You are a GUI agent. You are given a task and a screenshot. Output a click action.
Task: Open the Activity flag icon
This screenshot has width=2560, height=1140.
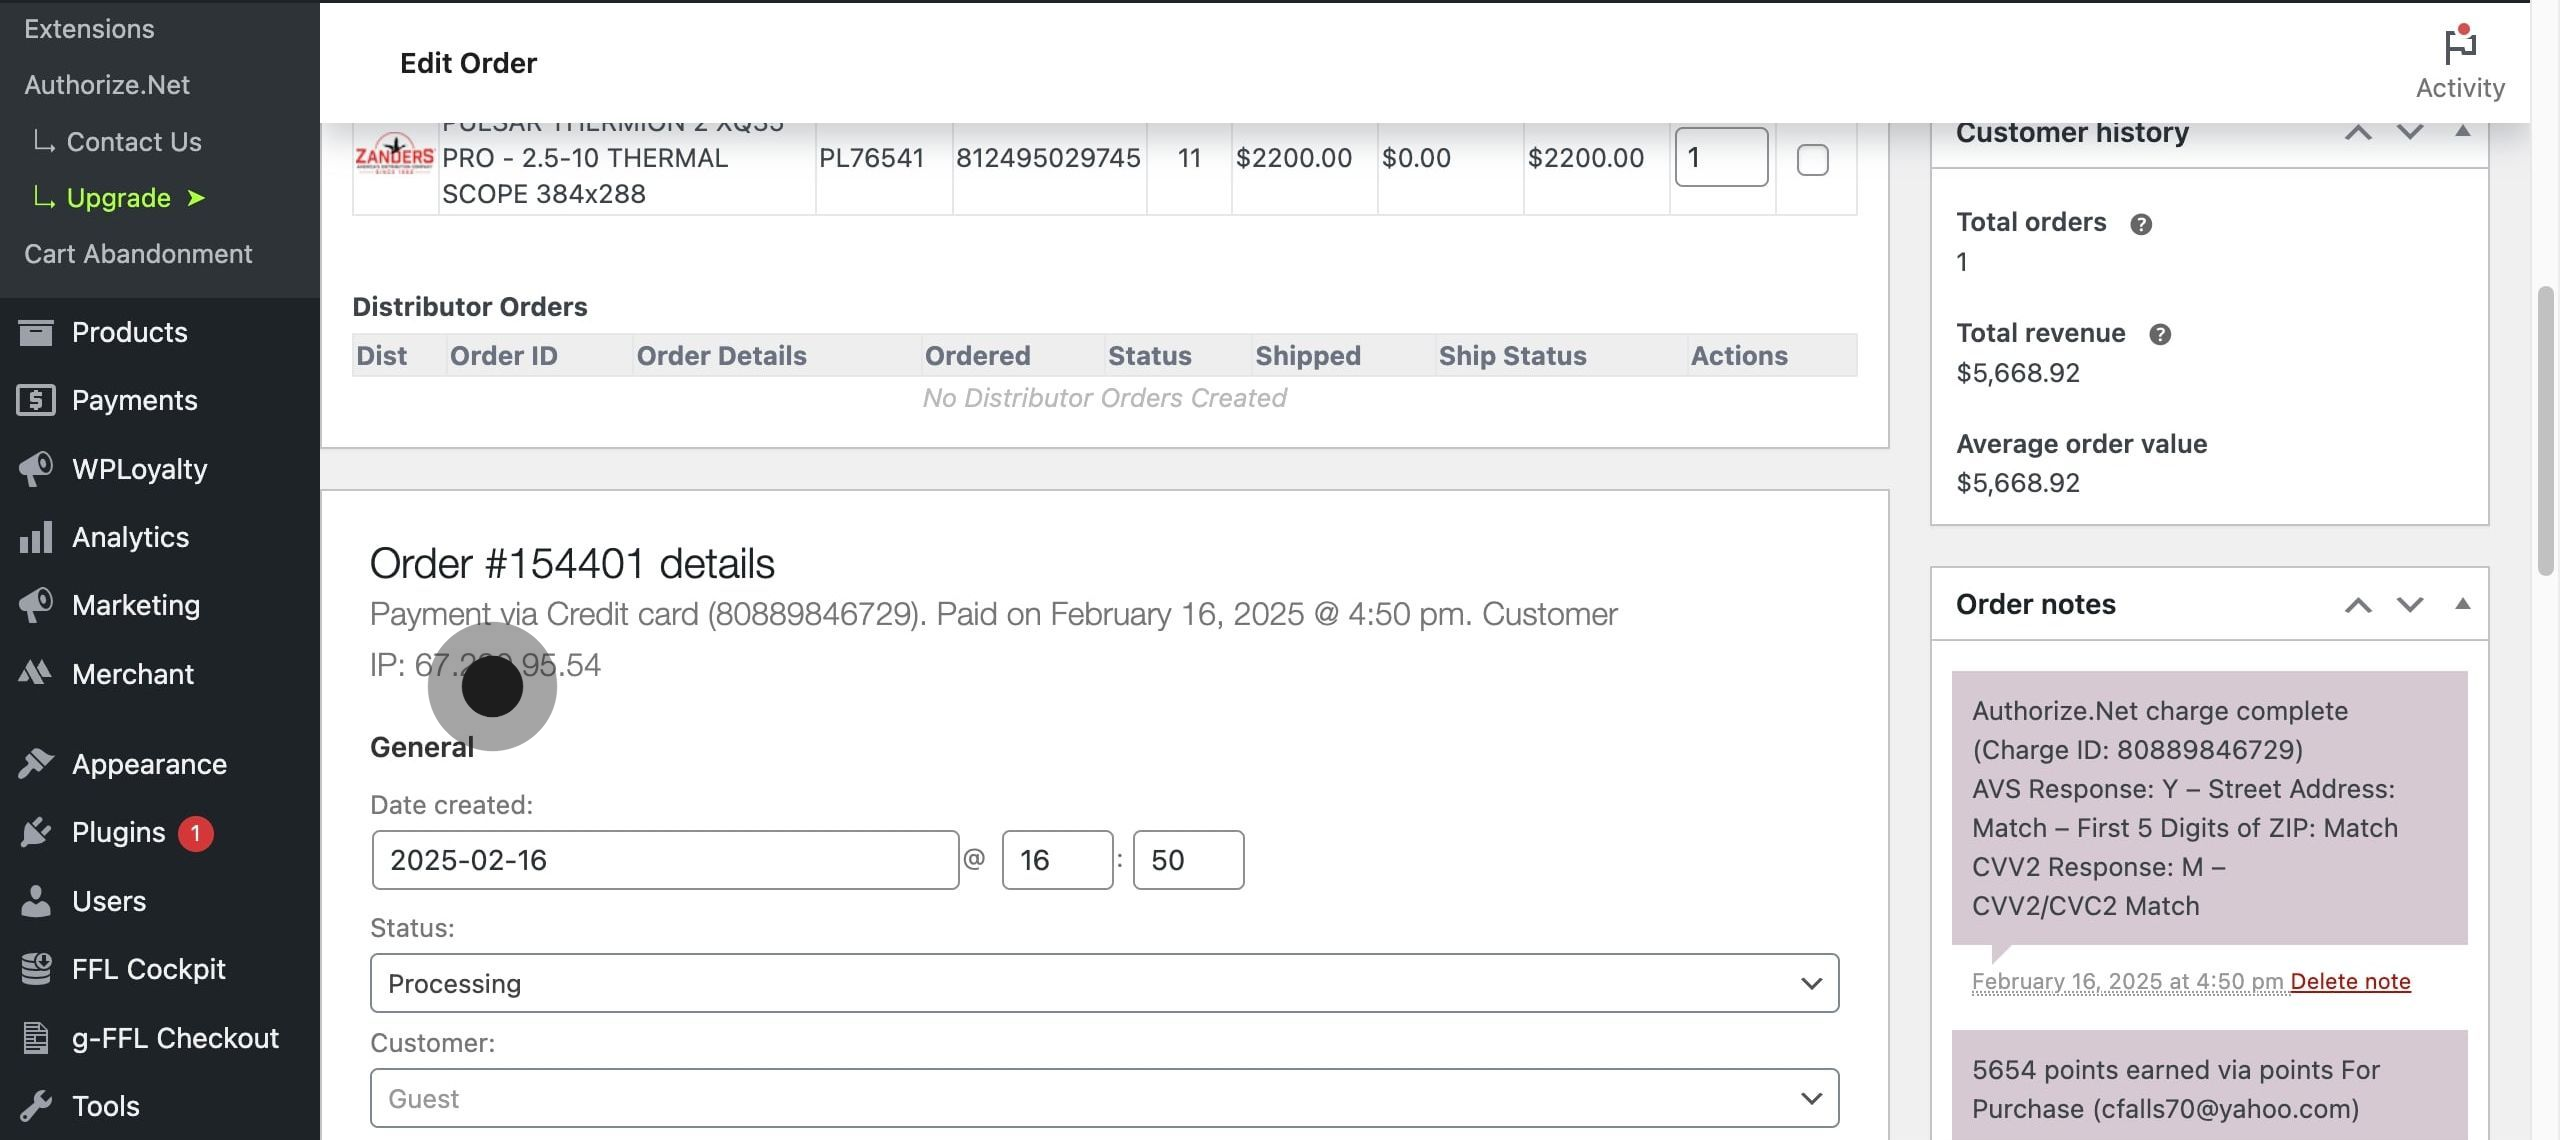(x=2459, y=48)
